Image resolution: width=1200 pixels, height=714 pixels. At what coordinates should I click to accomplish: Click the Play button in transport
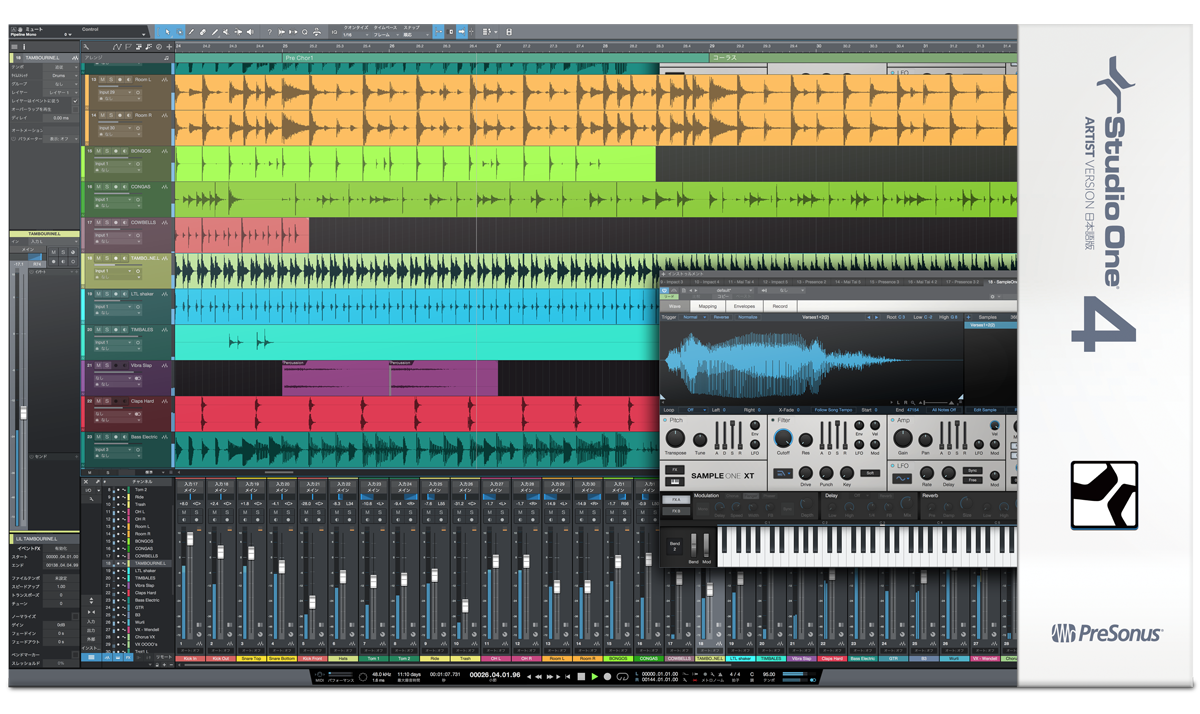click(595, 677)
